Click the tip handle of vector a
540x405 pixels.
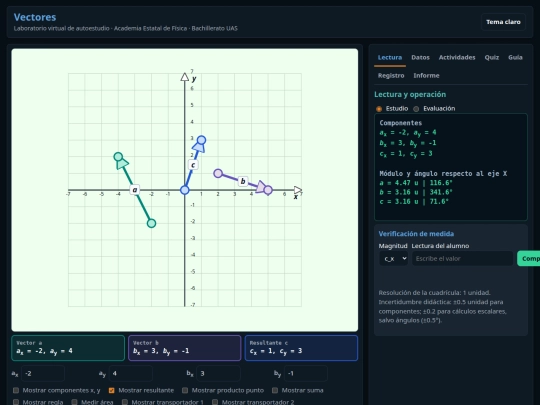(118, 157)
